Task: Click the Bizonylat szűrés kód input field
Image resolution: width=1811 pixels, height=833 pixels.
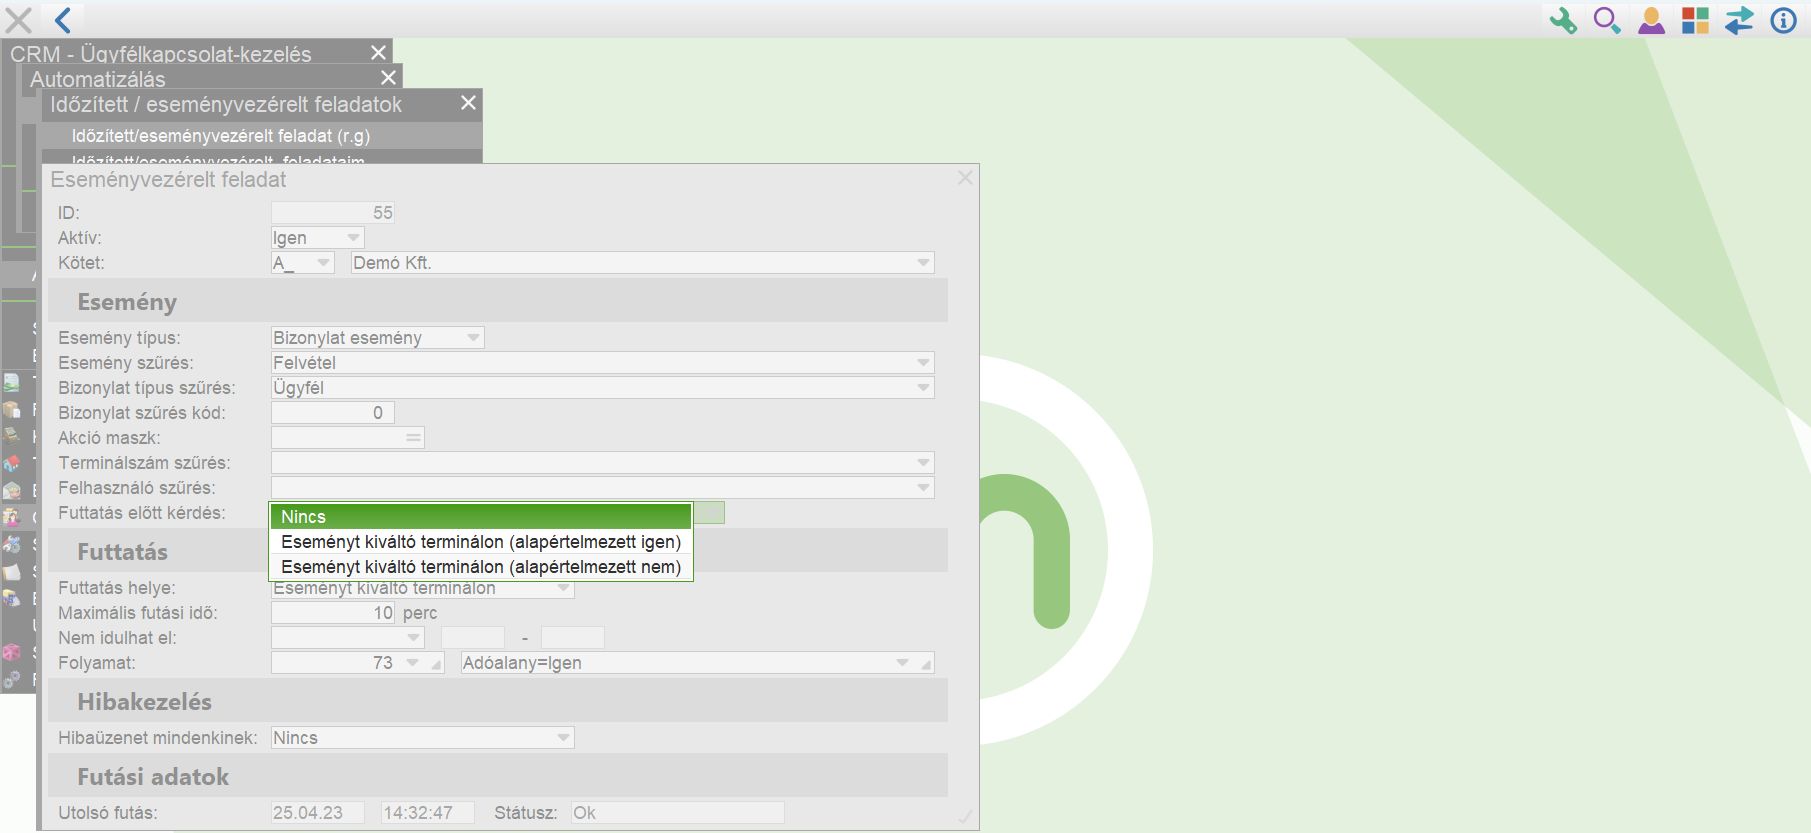Action: click(x=333, y=413)
